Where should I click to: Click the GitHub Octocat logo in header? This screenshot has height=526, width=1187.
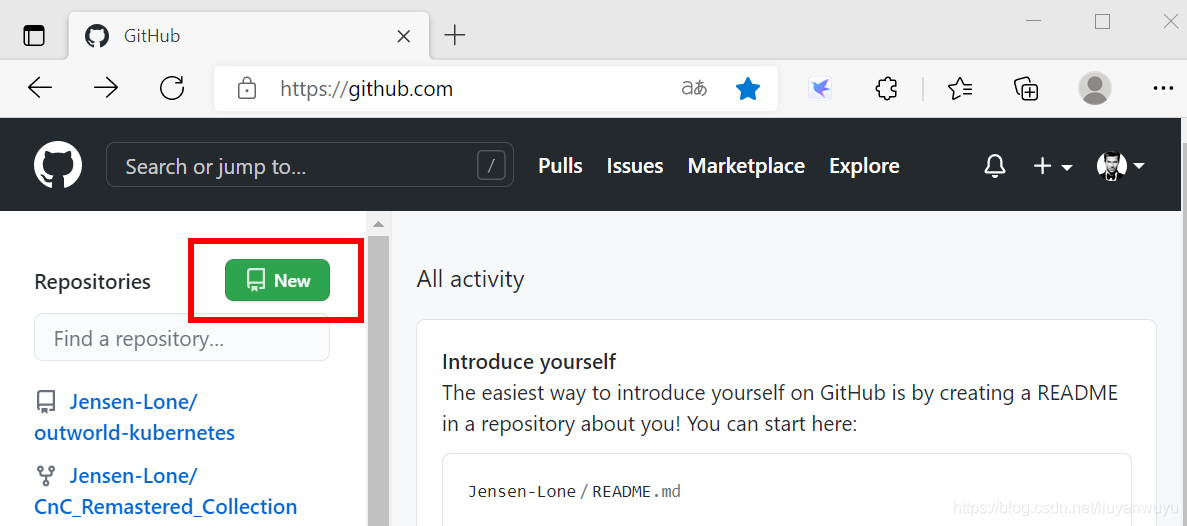(58, 166)
